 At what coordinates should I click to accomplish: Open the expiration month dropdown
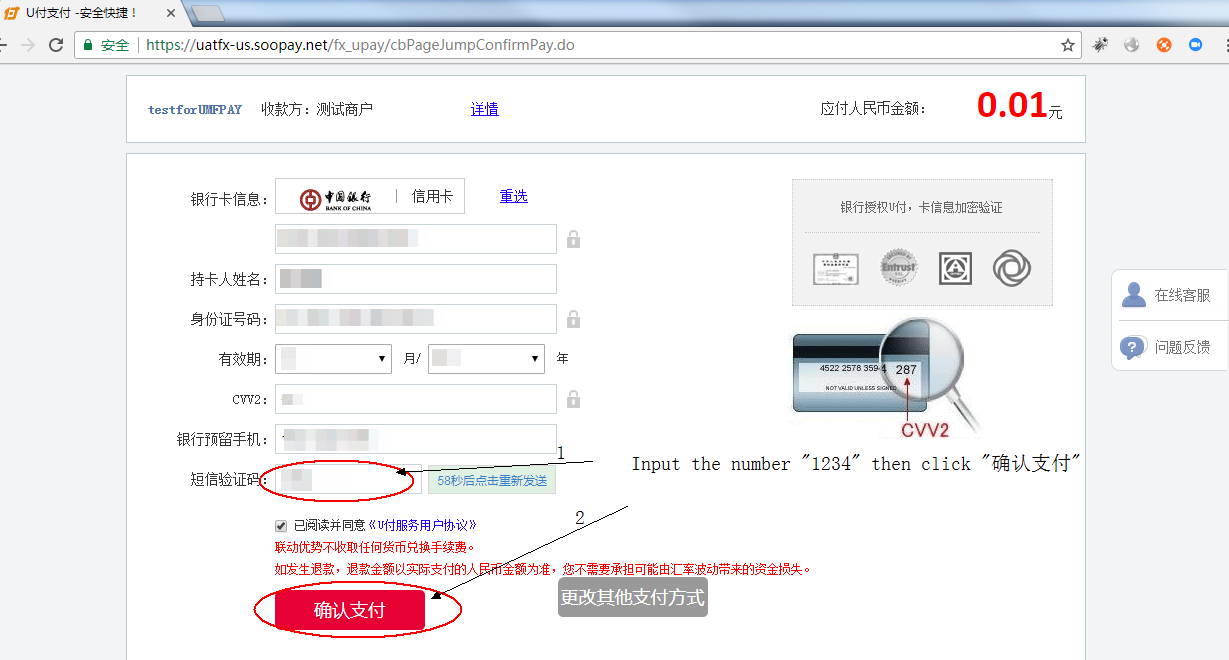(333, 358)
